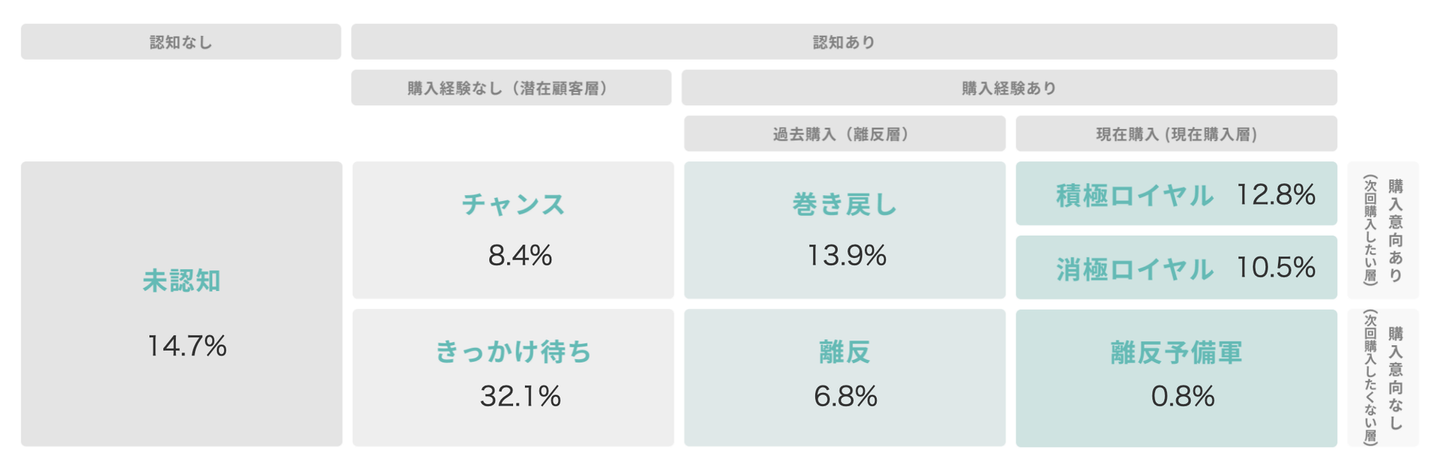1440x471 pixels.
Task: Select the 12.8% value beside 積極ロイヤル
Action: [x=1275, y=196]
